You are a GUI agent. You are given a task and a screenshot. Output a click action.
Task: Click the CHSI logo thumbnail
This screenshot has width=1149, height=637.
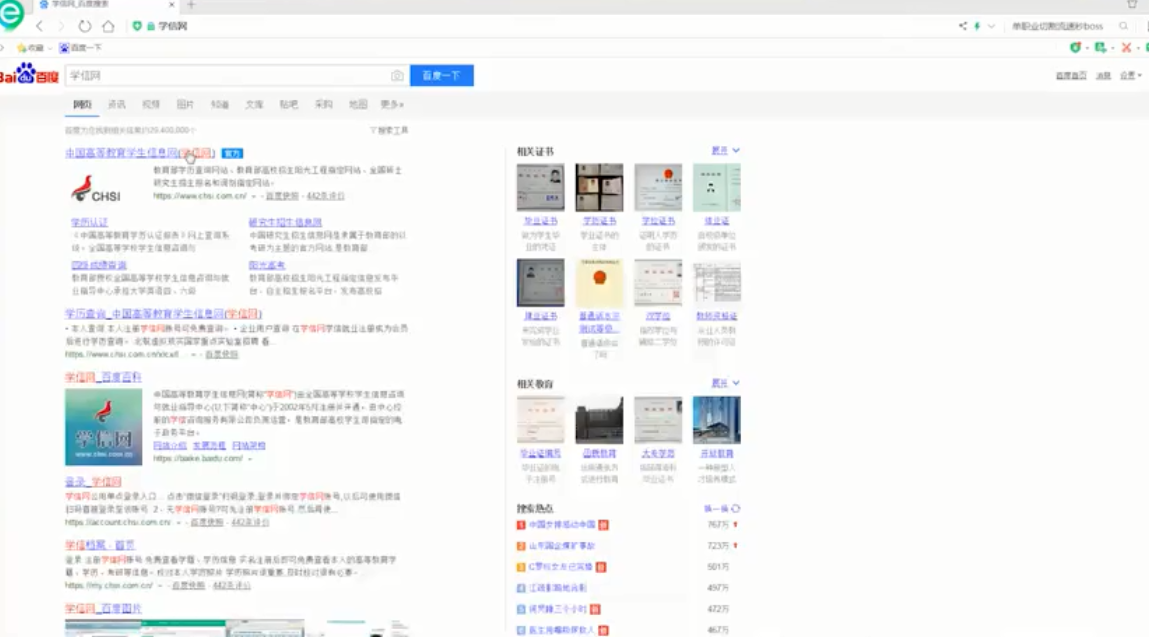click(x=96, y=189)
